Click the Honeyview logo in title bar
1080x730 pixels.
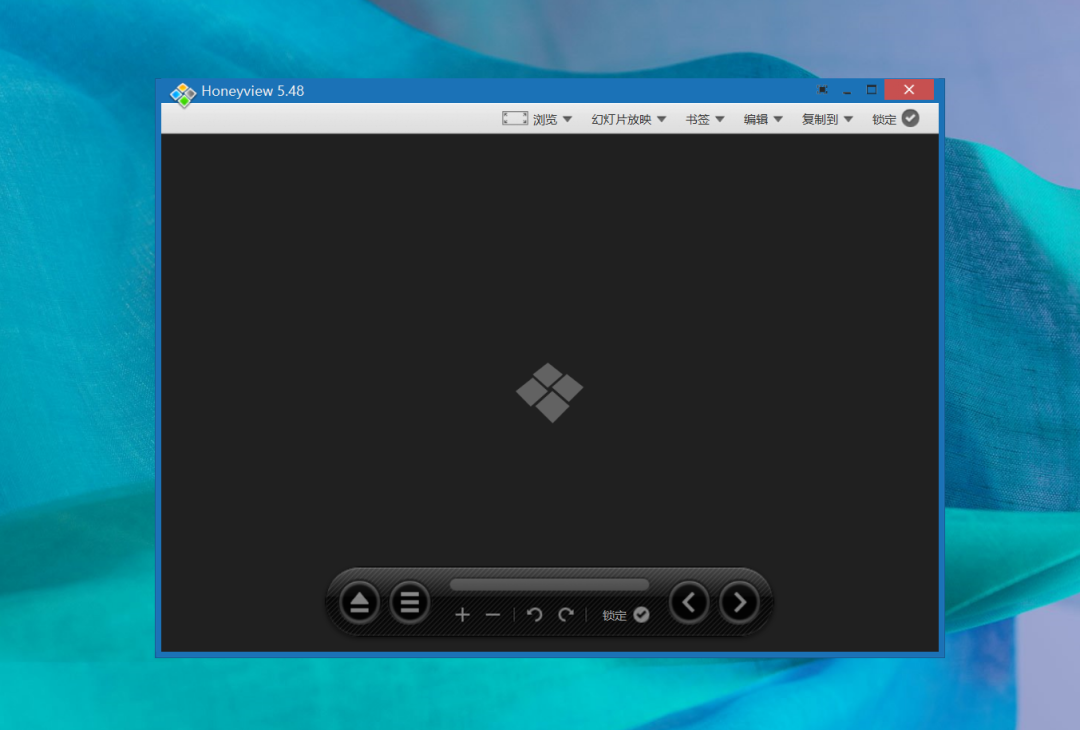(x=183, y=94)
